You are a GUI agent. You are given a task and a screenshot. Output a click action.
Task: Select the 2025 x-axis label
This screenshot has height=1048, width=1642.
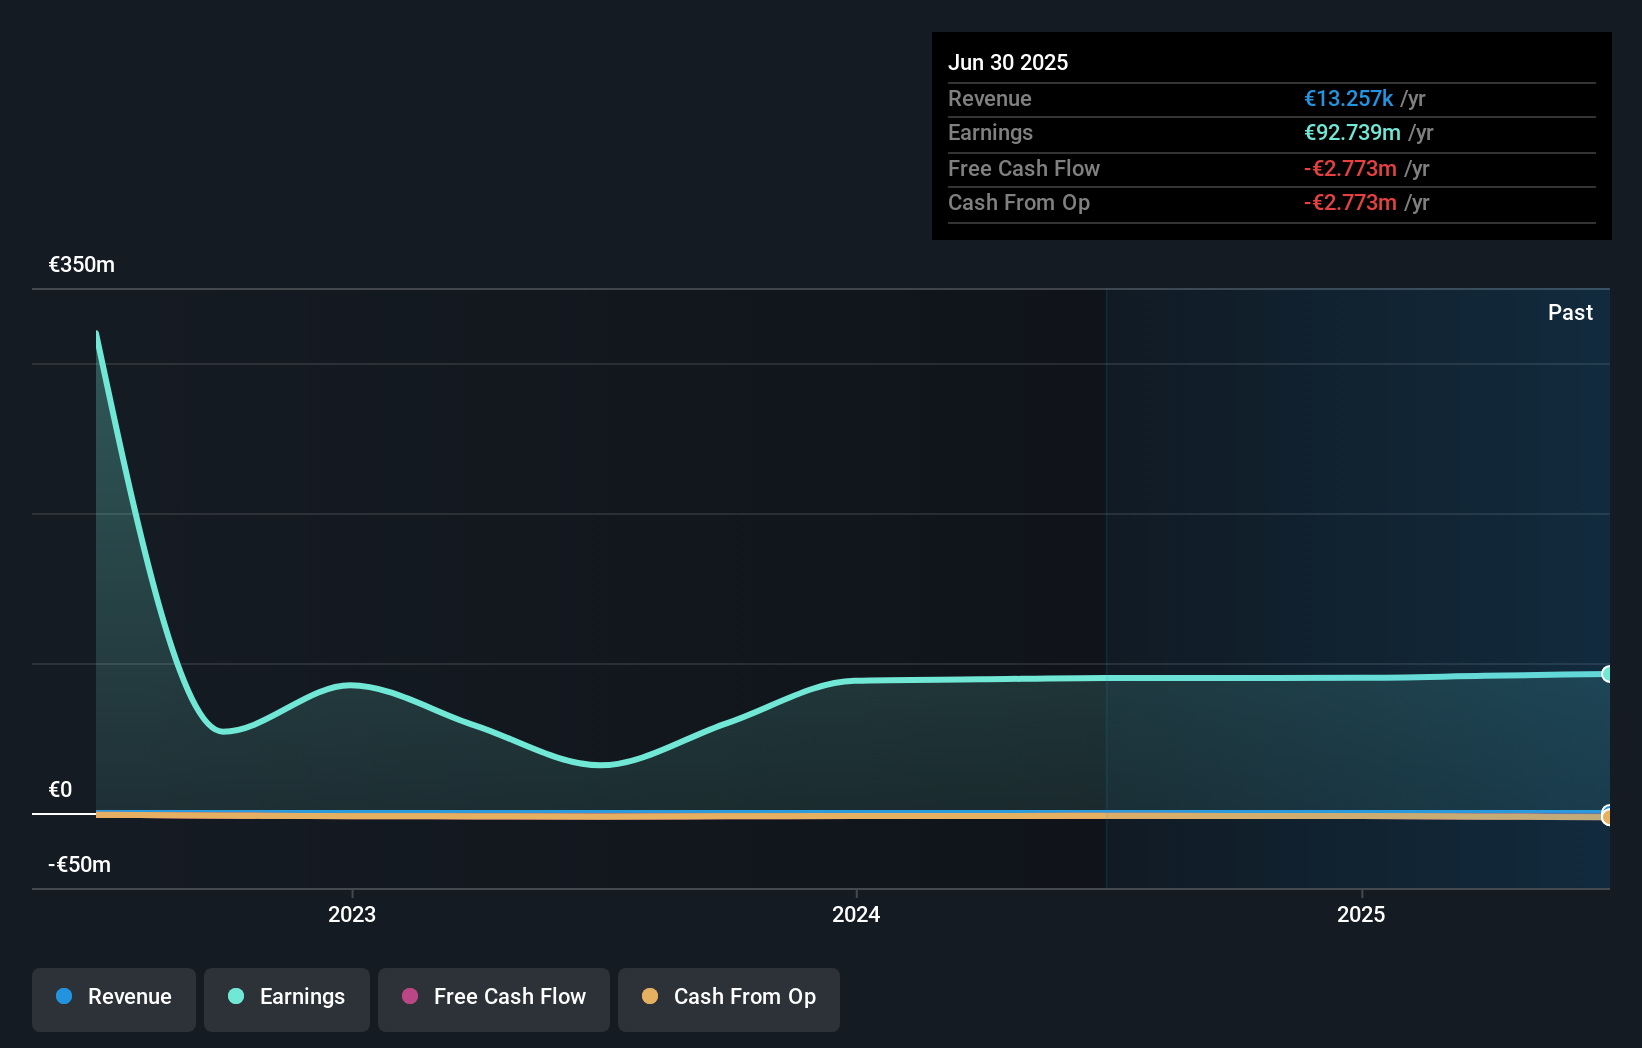click(1361, 914)
